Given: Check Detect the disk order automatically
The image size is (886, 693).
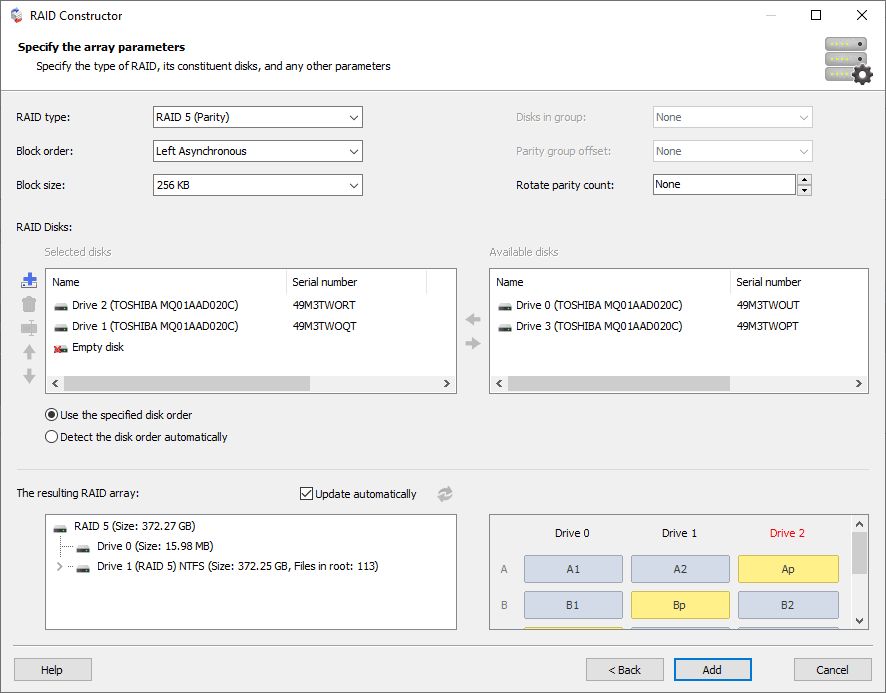Looking at the screenshot, I should pyautogui.click(x=51, y=437).
